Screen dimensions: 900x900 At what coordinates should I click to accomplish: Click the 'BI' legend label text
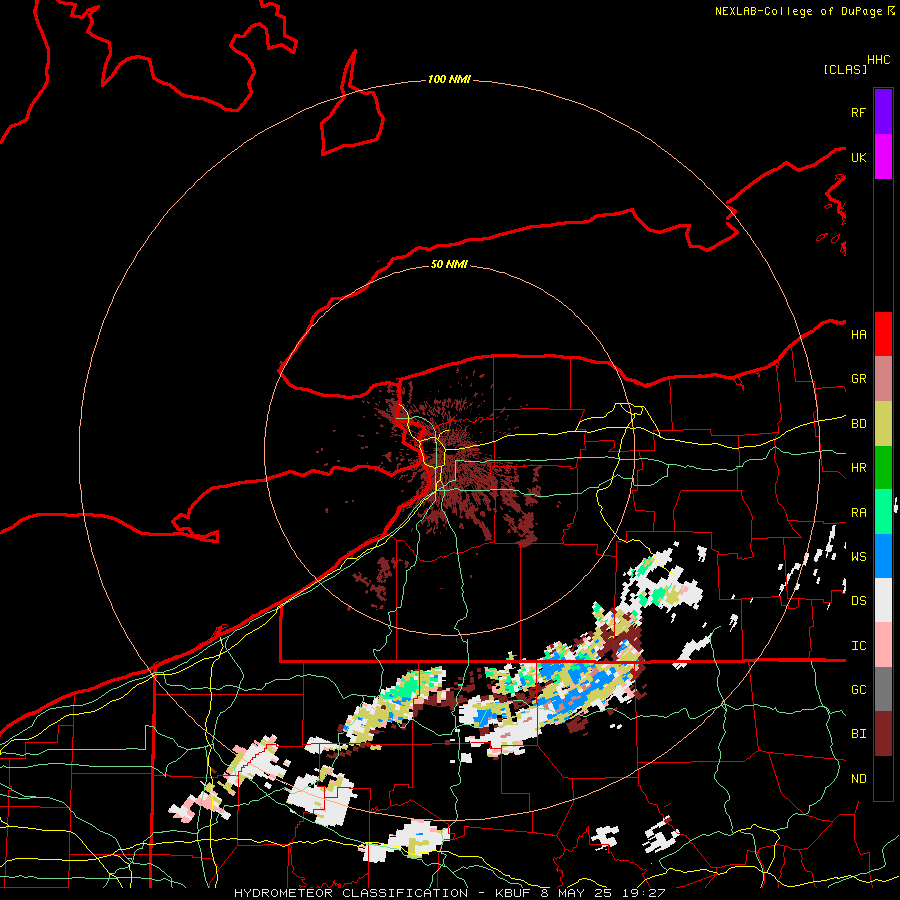pyautogui.click(x=858, y=734)
